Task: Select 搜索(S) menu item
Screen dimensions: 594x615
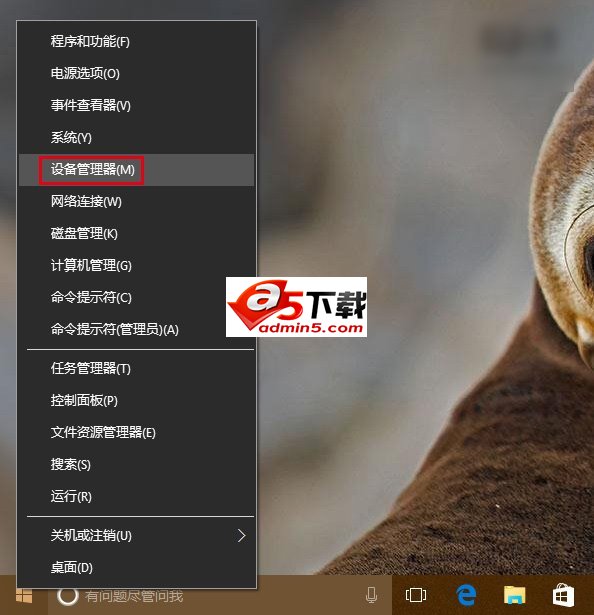Action: pyautogui.click(x=137, y=465)
